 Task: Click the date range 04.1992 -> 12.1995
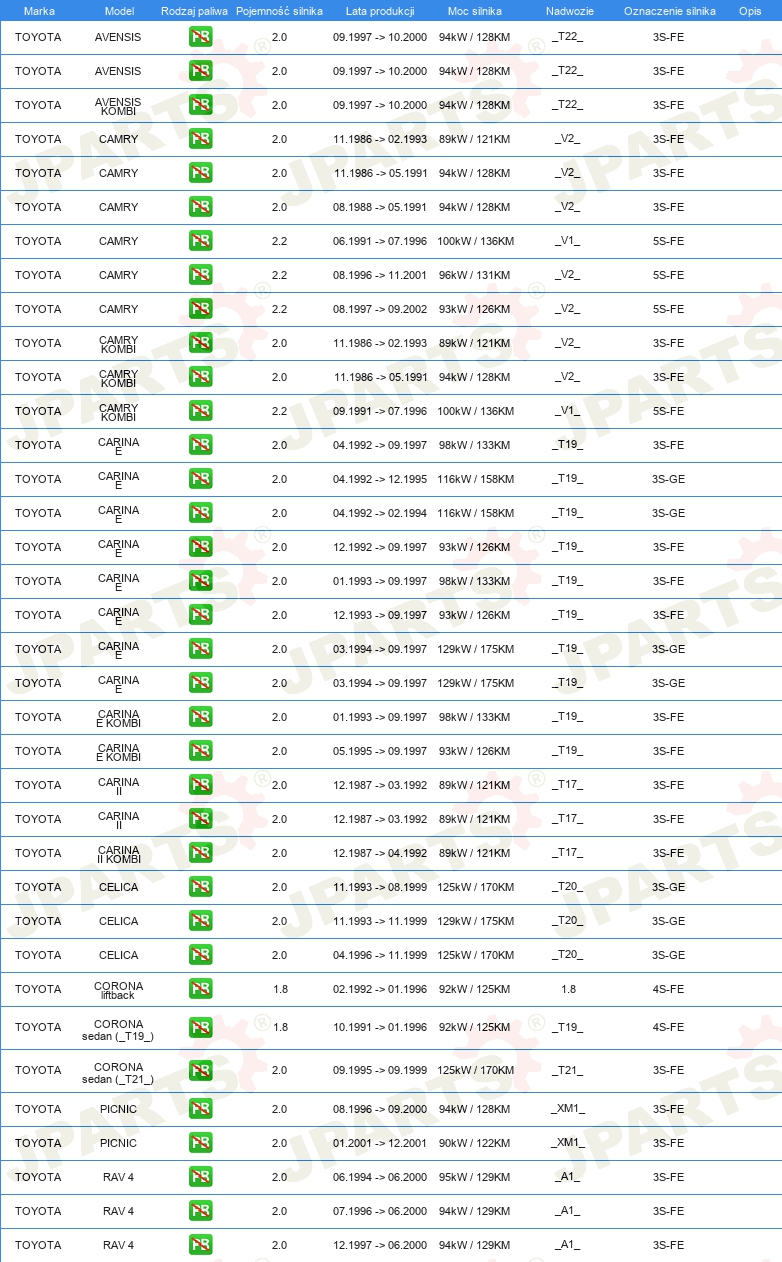click(x=380, y=479)
